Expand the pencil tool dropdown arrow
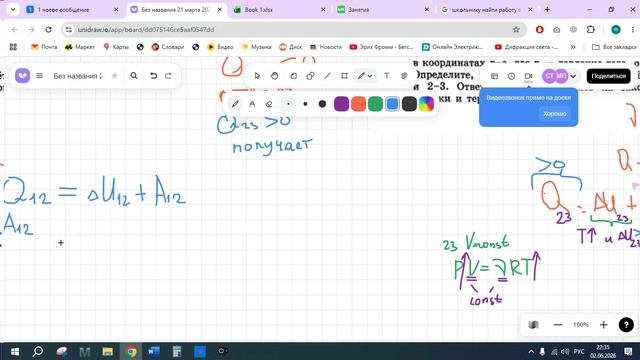 pos(370,76)
